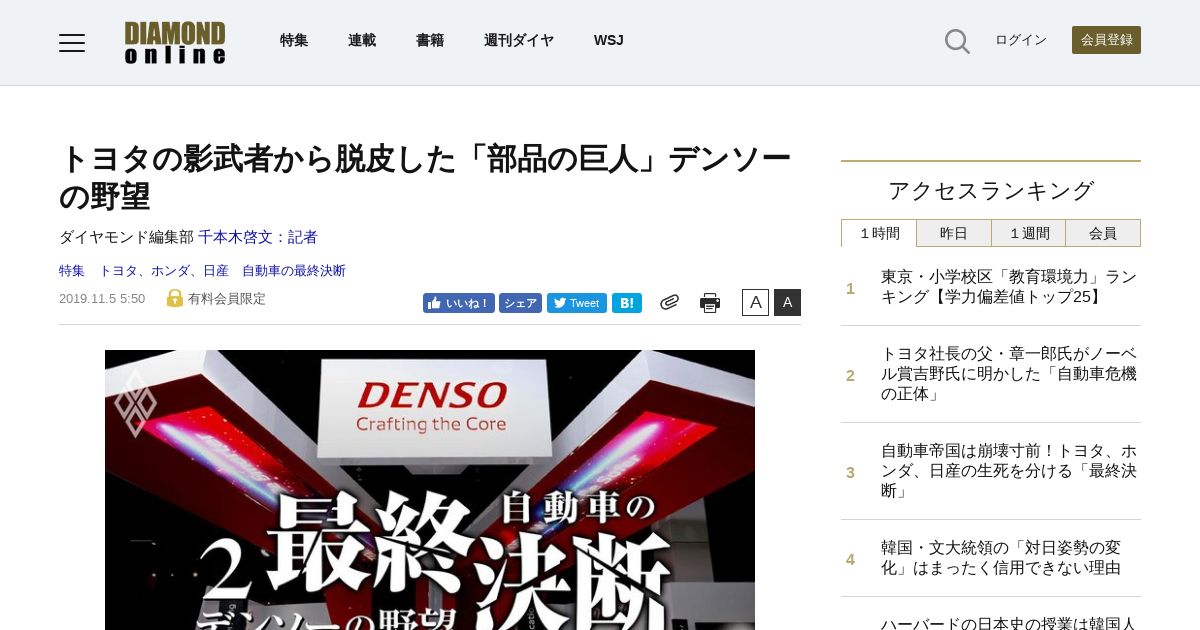This screenshot has width=1200, height=630.
Task: Open 特集 in top navigation
Action: tap(294, 40)
